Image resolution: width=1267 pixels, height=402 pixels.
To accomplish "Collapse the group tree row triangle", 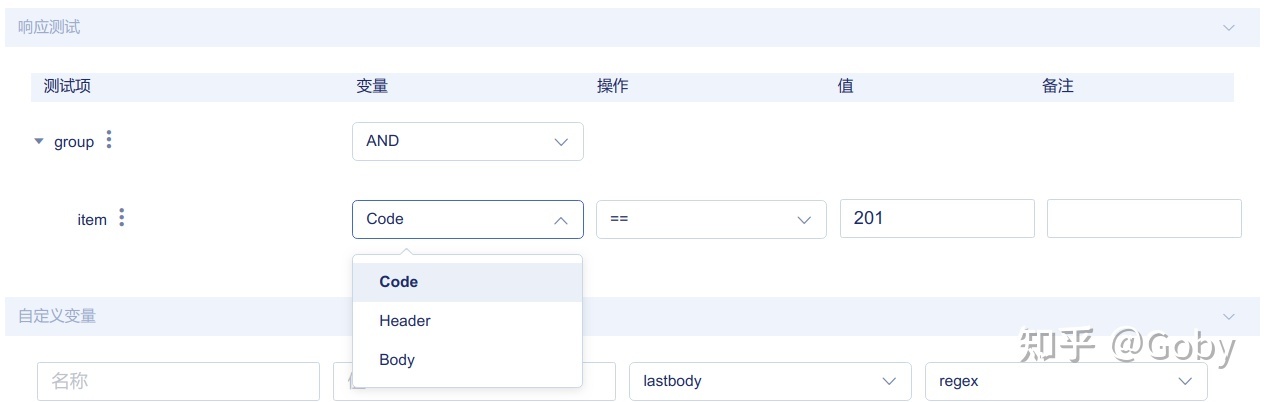I will (39, 142).
